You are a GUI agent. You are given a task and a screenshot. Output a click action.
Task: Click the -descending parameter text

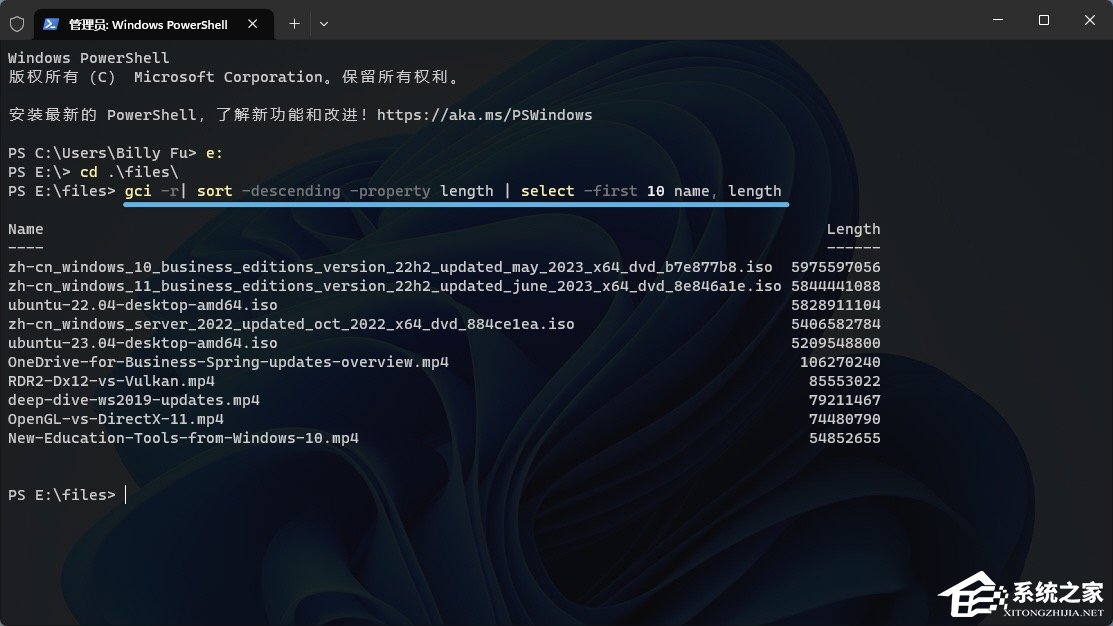(291, 192)
